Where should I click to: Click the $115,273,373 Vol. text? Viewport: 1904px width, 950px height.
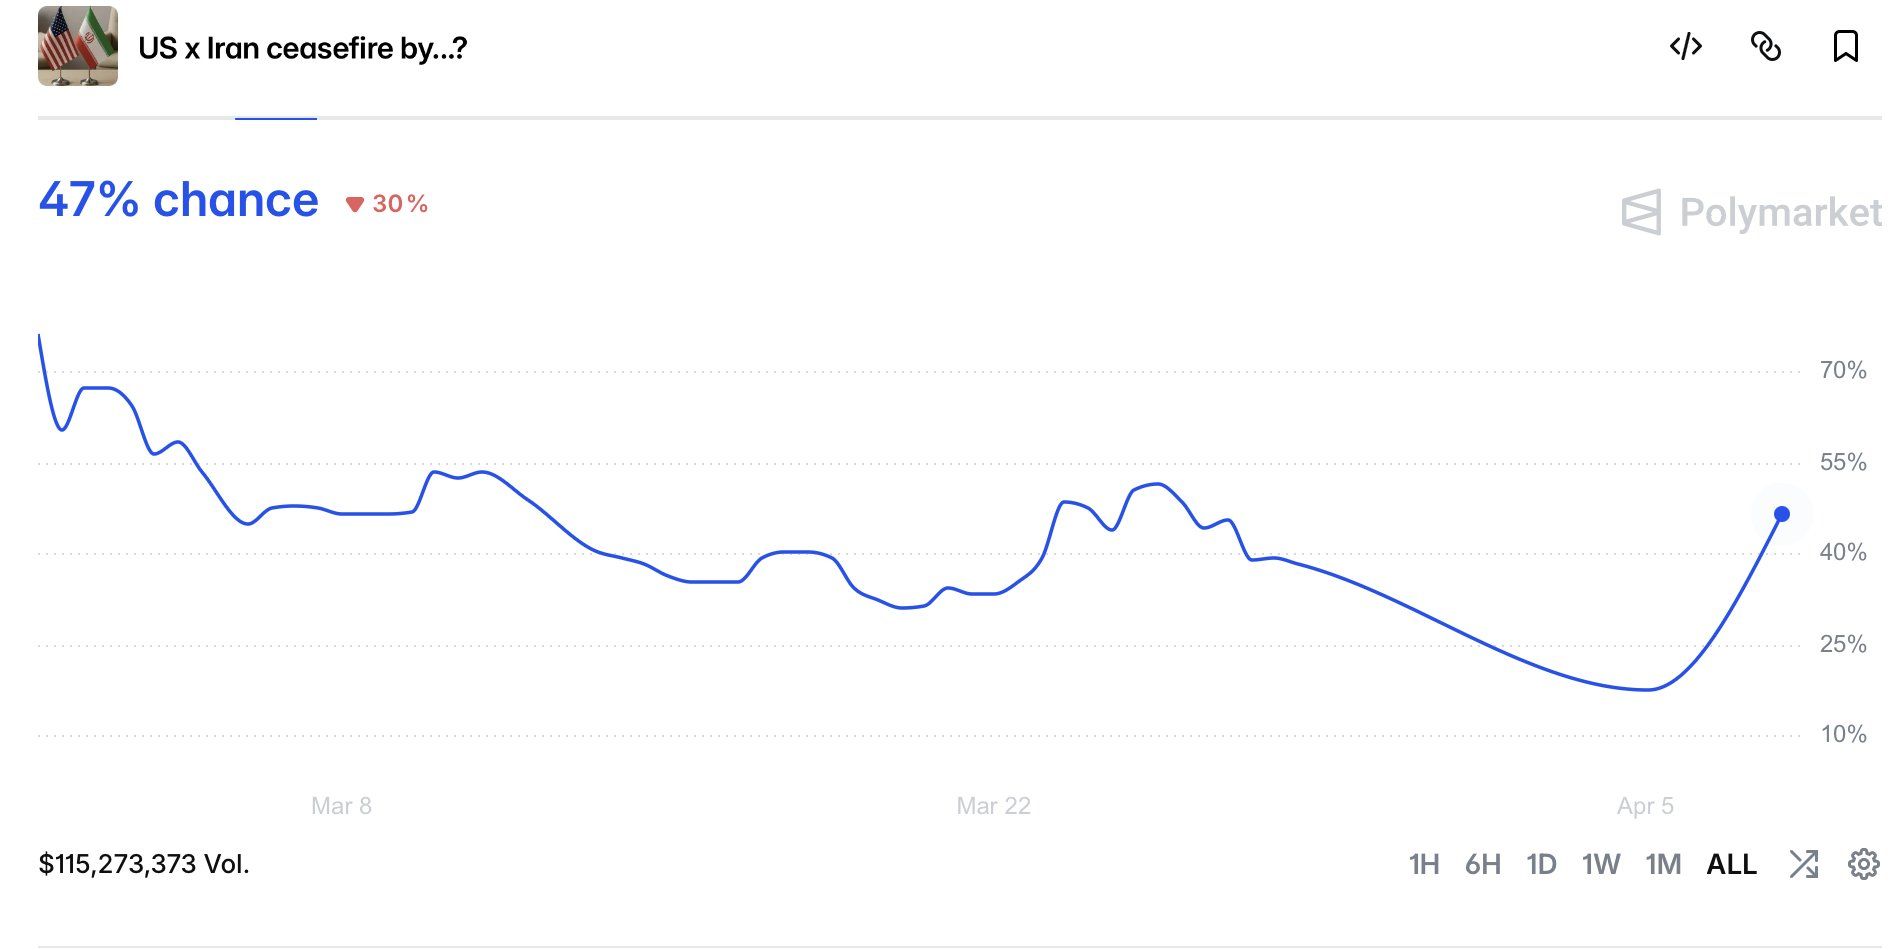pos(144,864)
